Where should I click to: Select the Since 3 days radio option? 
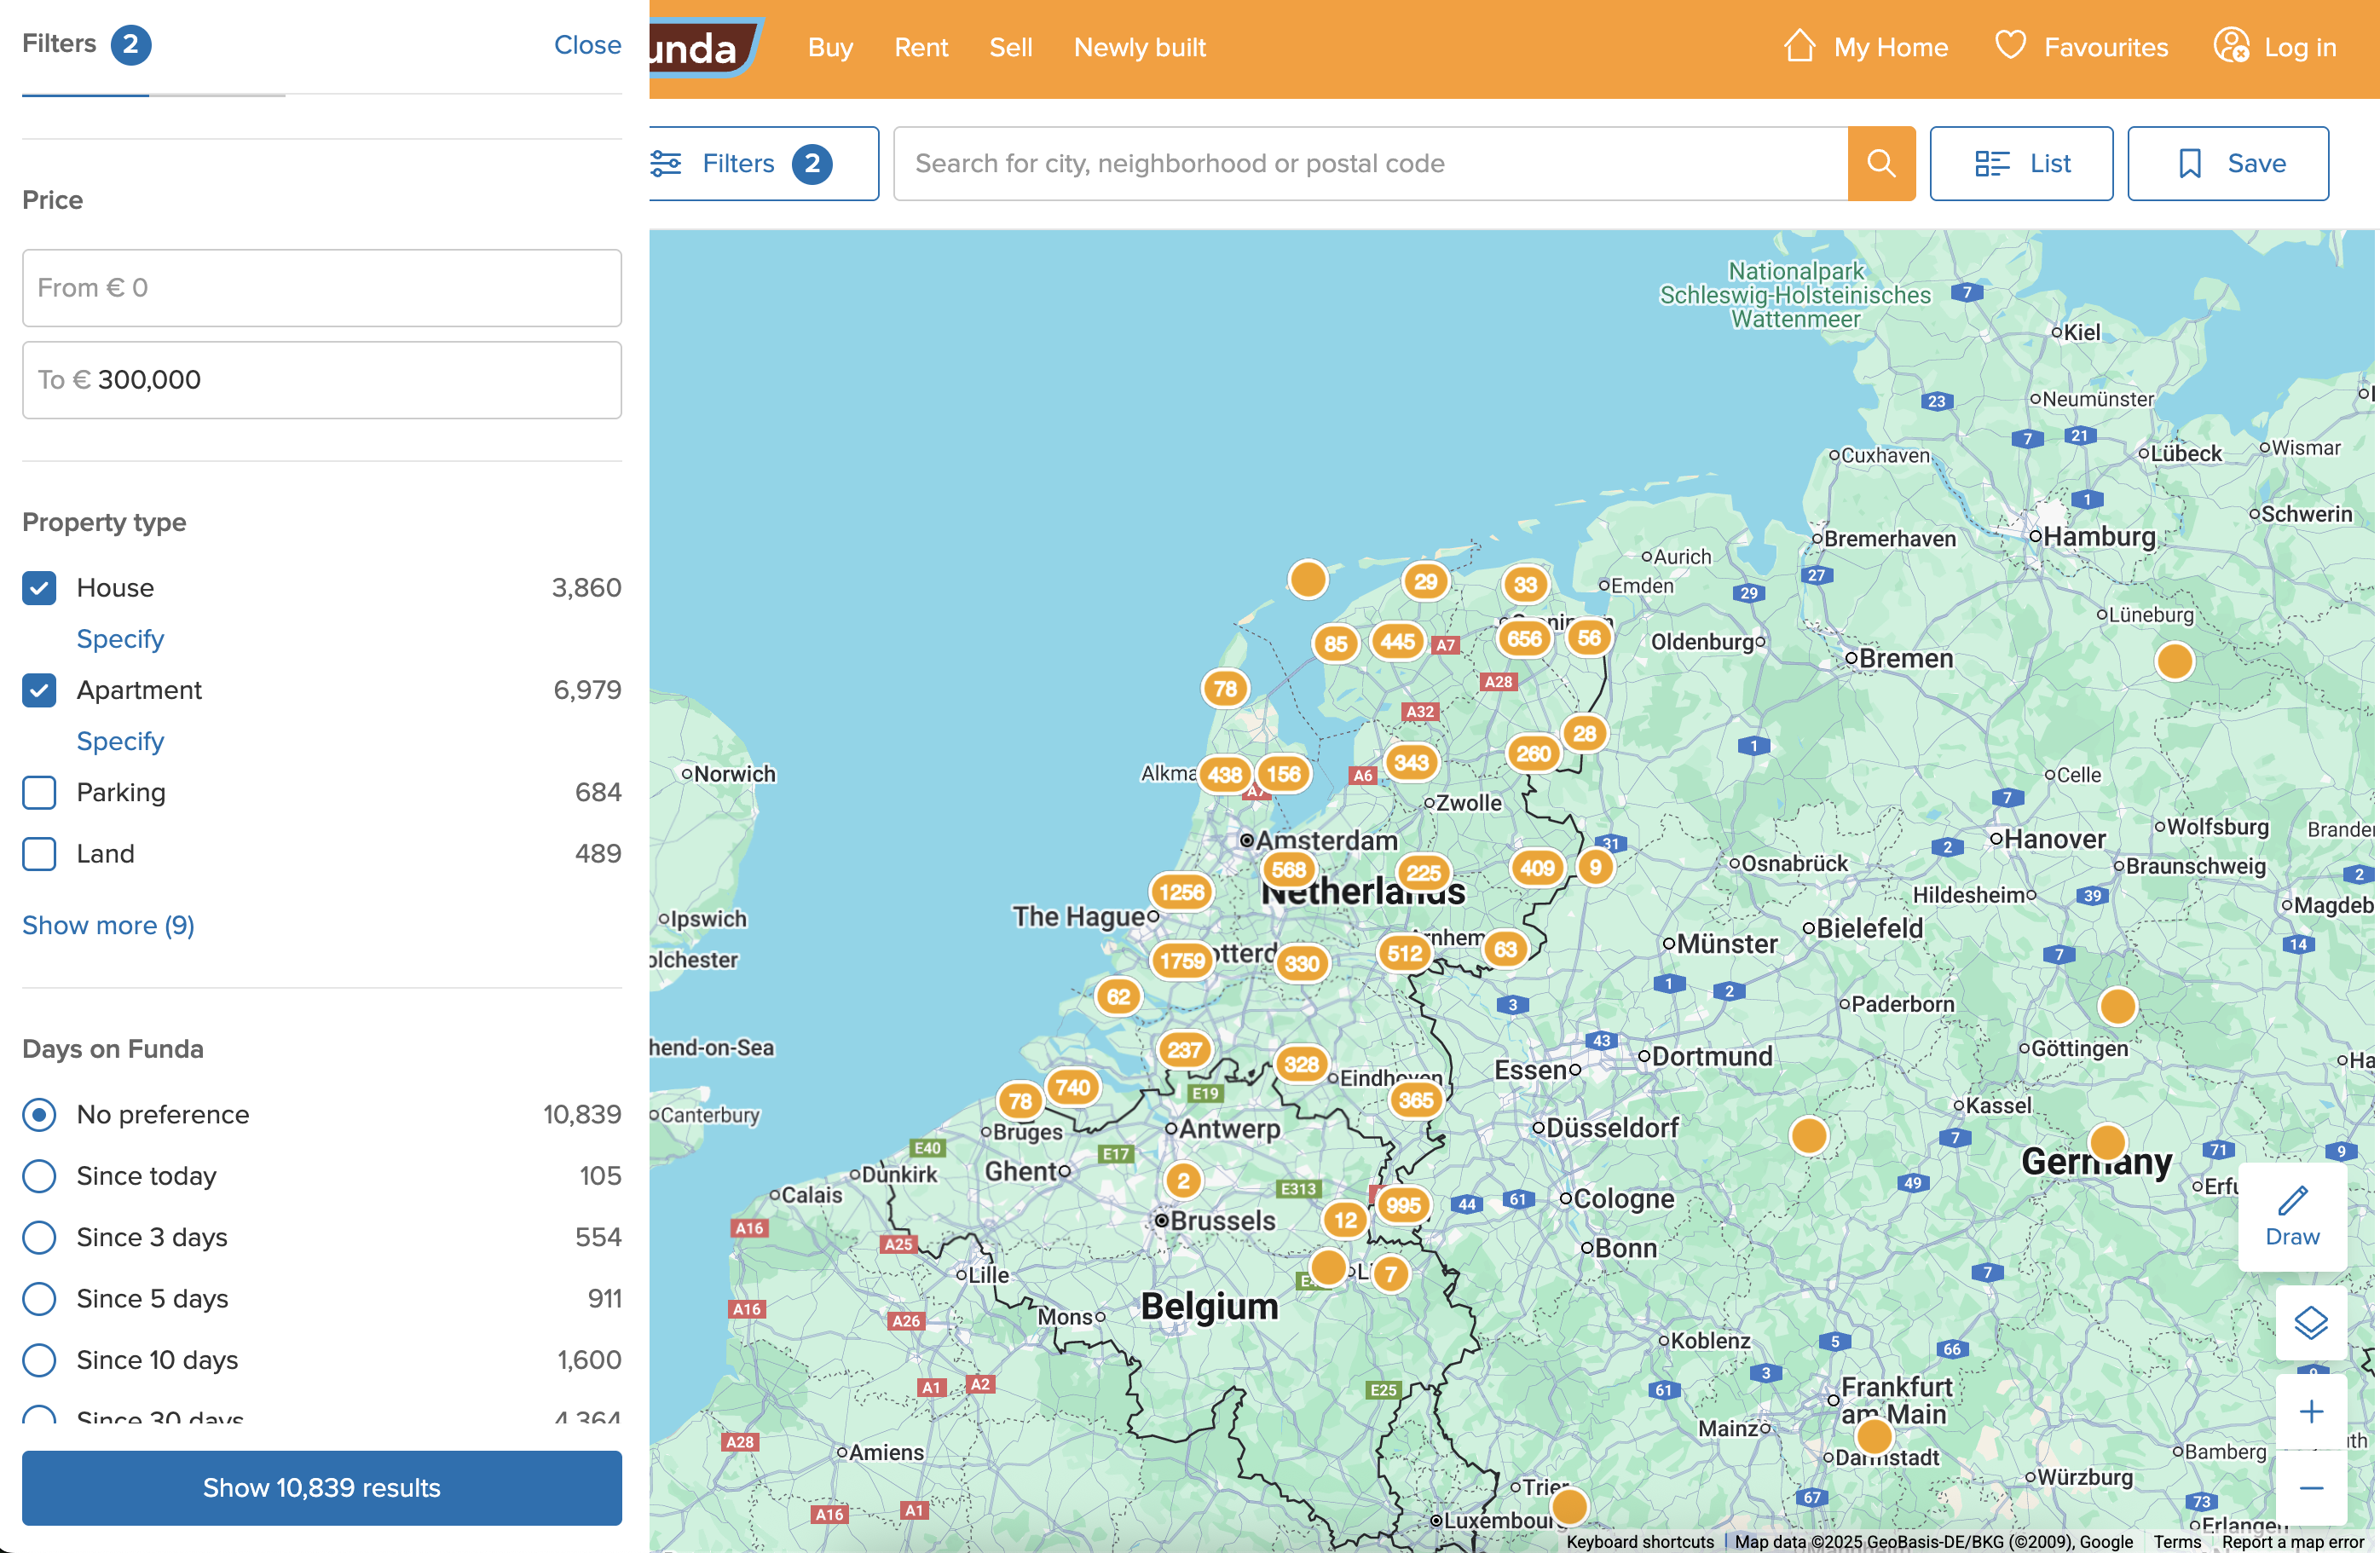click(39, 1237)
